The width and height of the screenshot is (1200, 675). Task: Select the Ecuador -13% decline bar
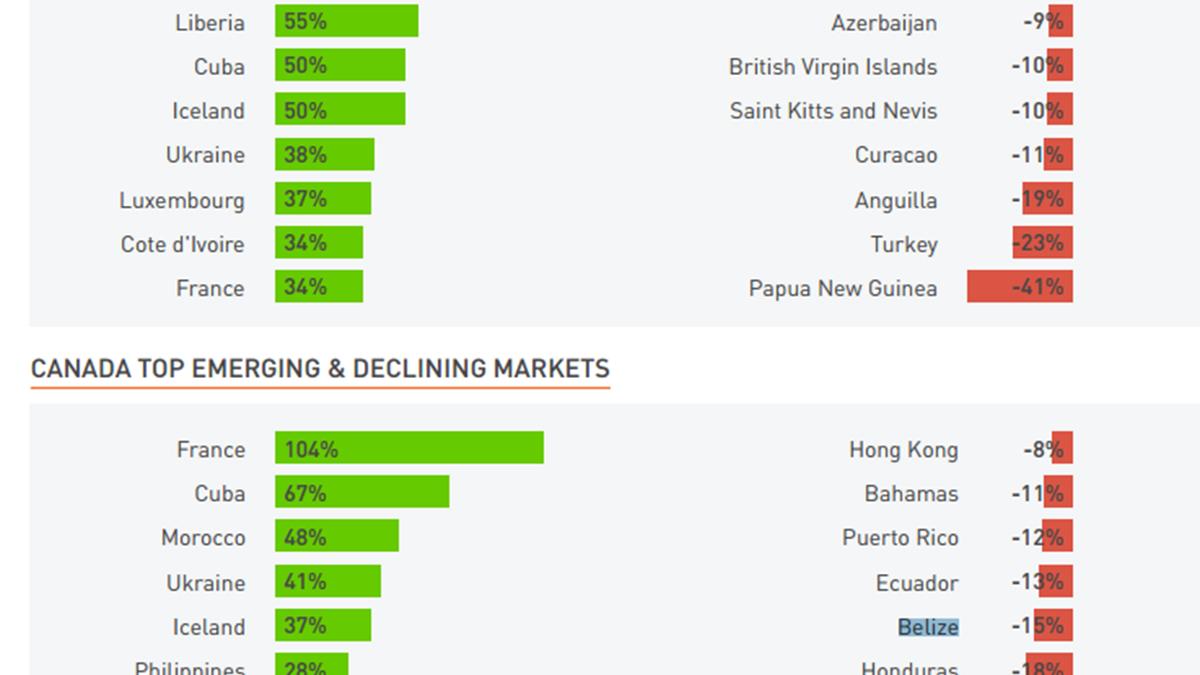click(1056, 581)
